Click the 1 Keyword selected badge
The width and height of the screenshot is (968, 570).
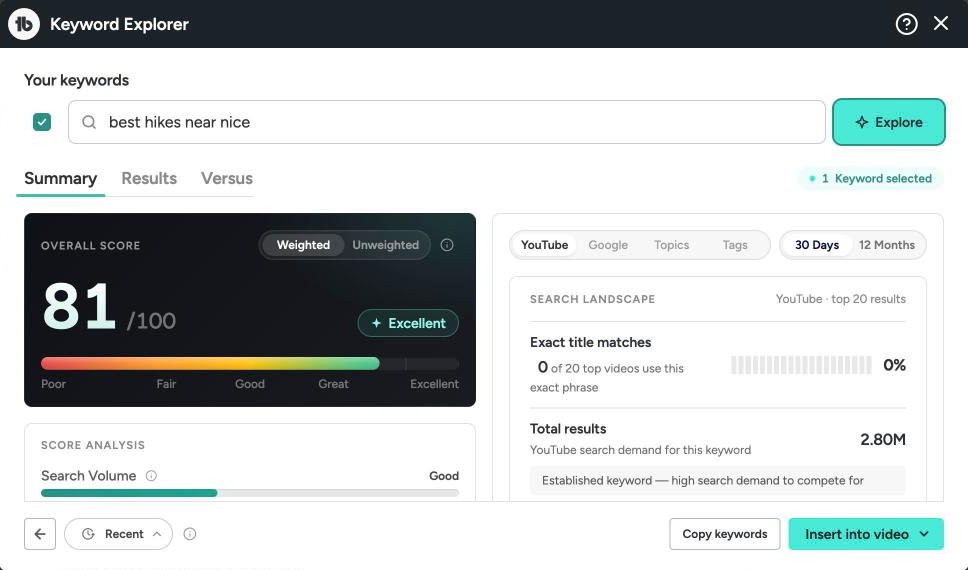(870, 178)
